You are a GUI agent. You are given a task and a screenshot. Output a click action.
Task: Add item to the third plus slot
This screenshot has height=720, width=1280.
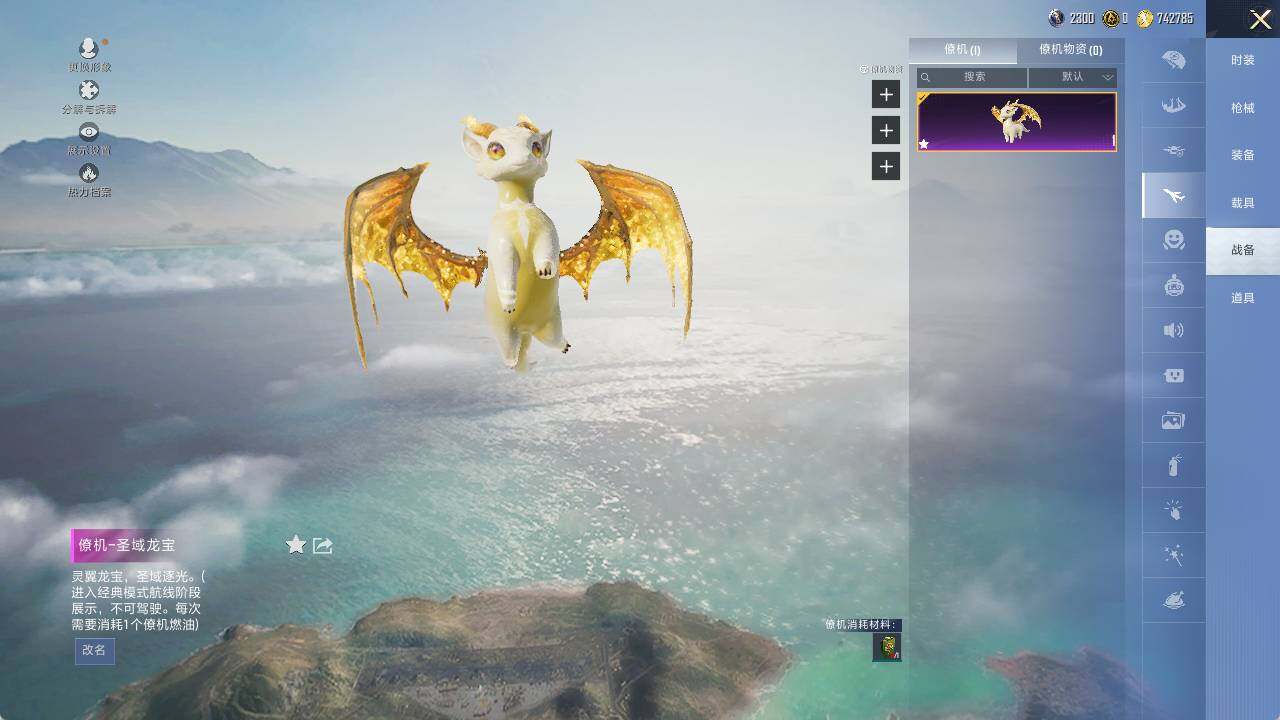tap(886, 166)
